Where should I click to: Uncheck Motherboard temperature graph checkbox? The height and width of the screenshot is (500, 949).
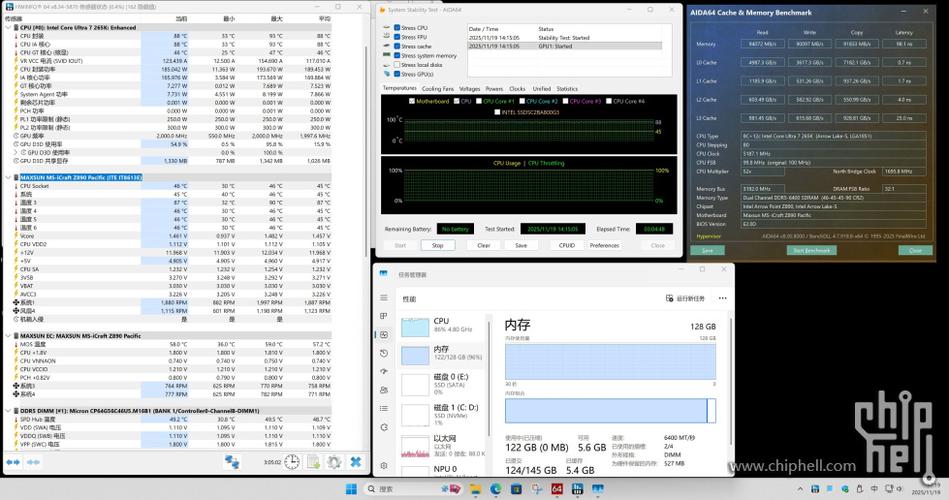[412, 101]
